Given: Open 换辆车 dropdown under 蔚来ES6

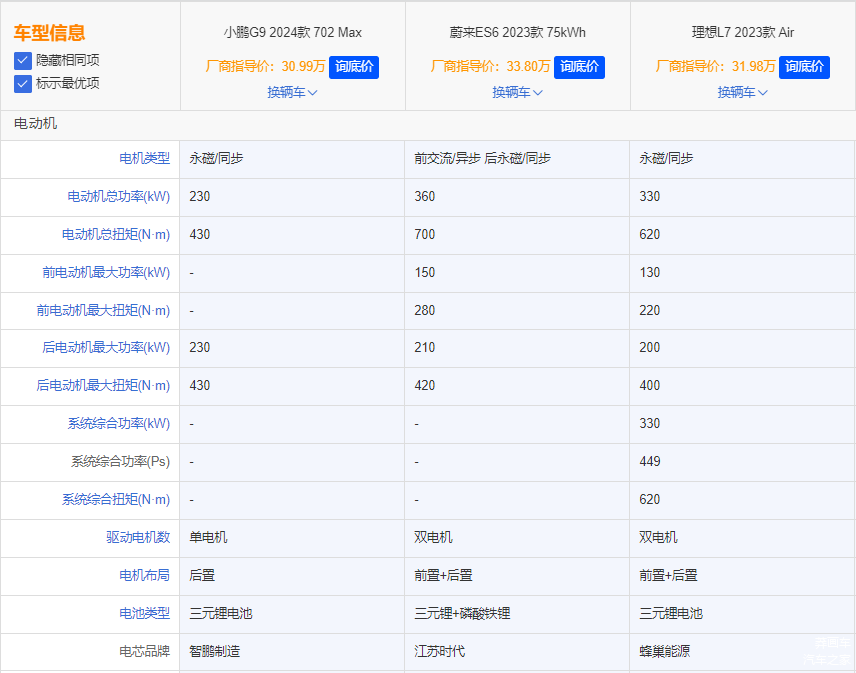Looking at the screenshot, I should [x=517, y=92].
